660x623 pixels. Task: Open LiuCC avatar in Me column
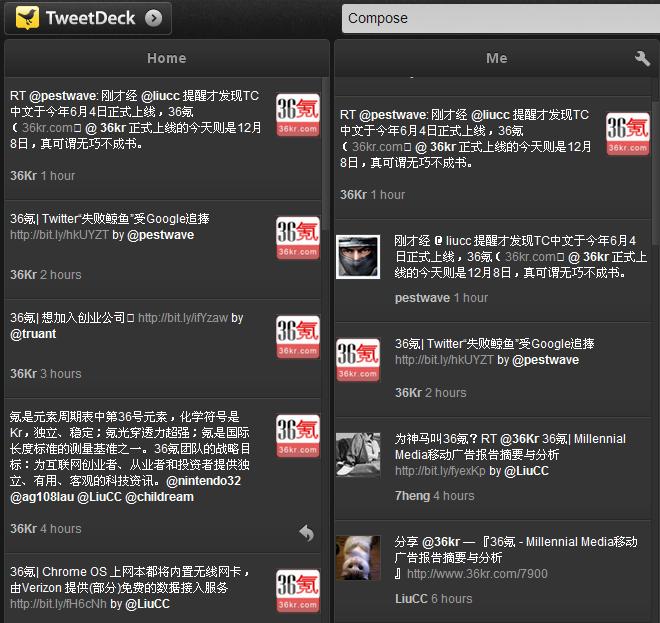358,558
